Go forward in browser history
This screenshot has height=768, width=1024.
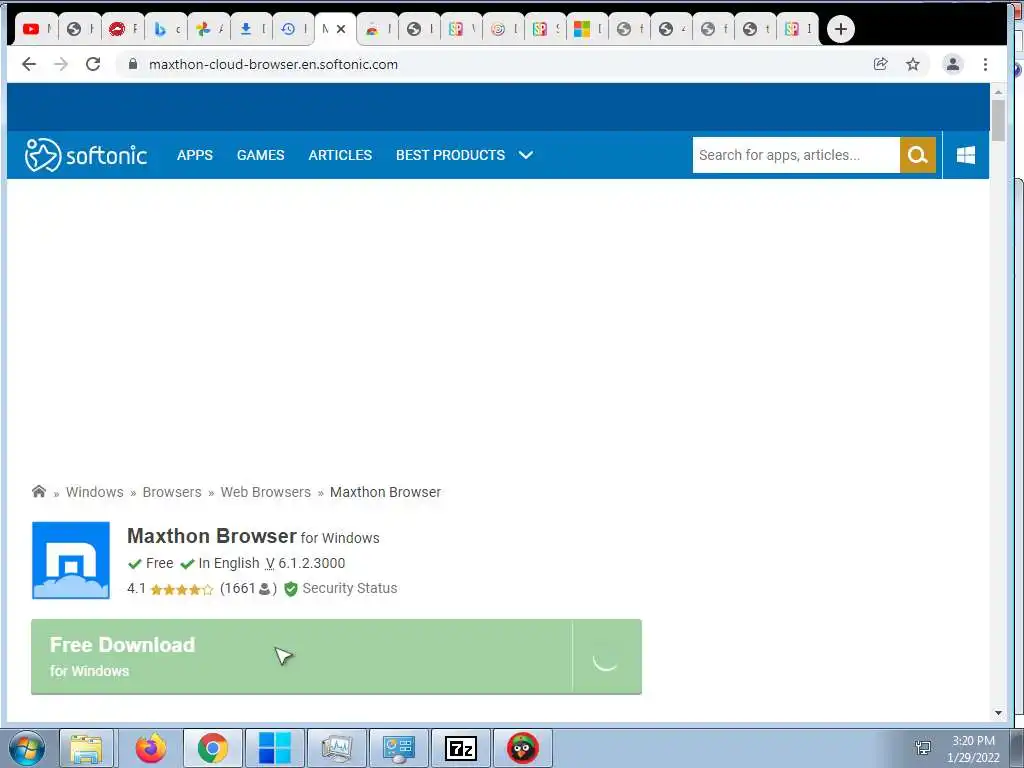61,64
